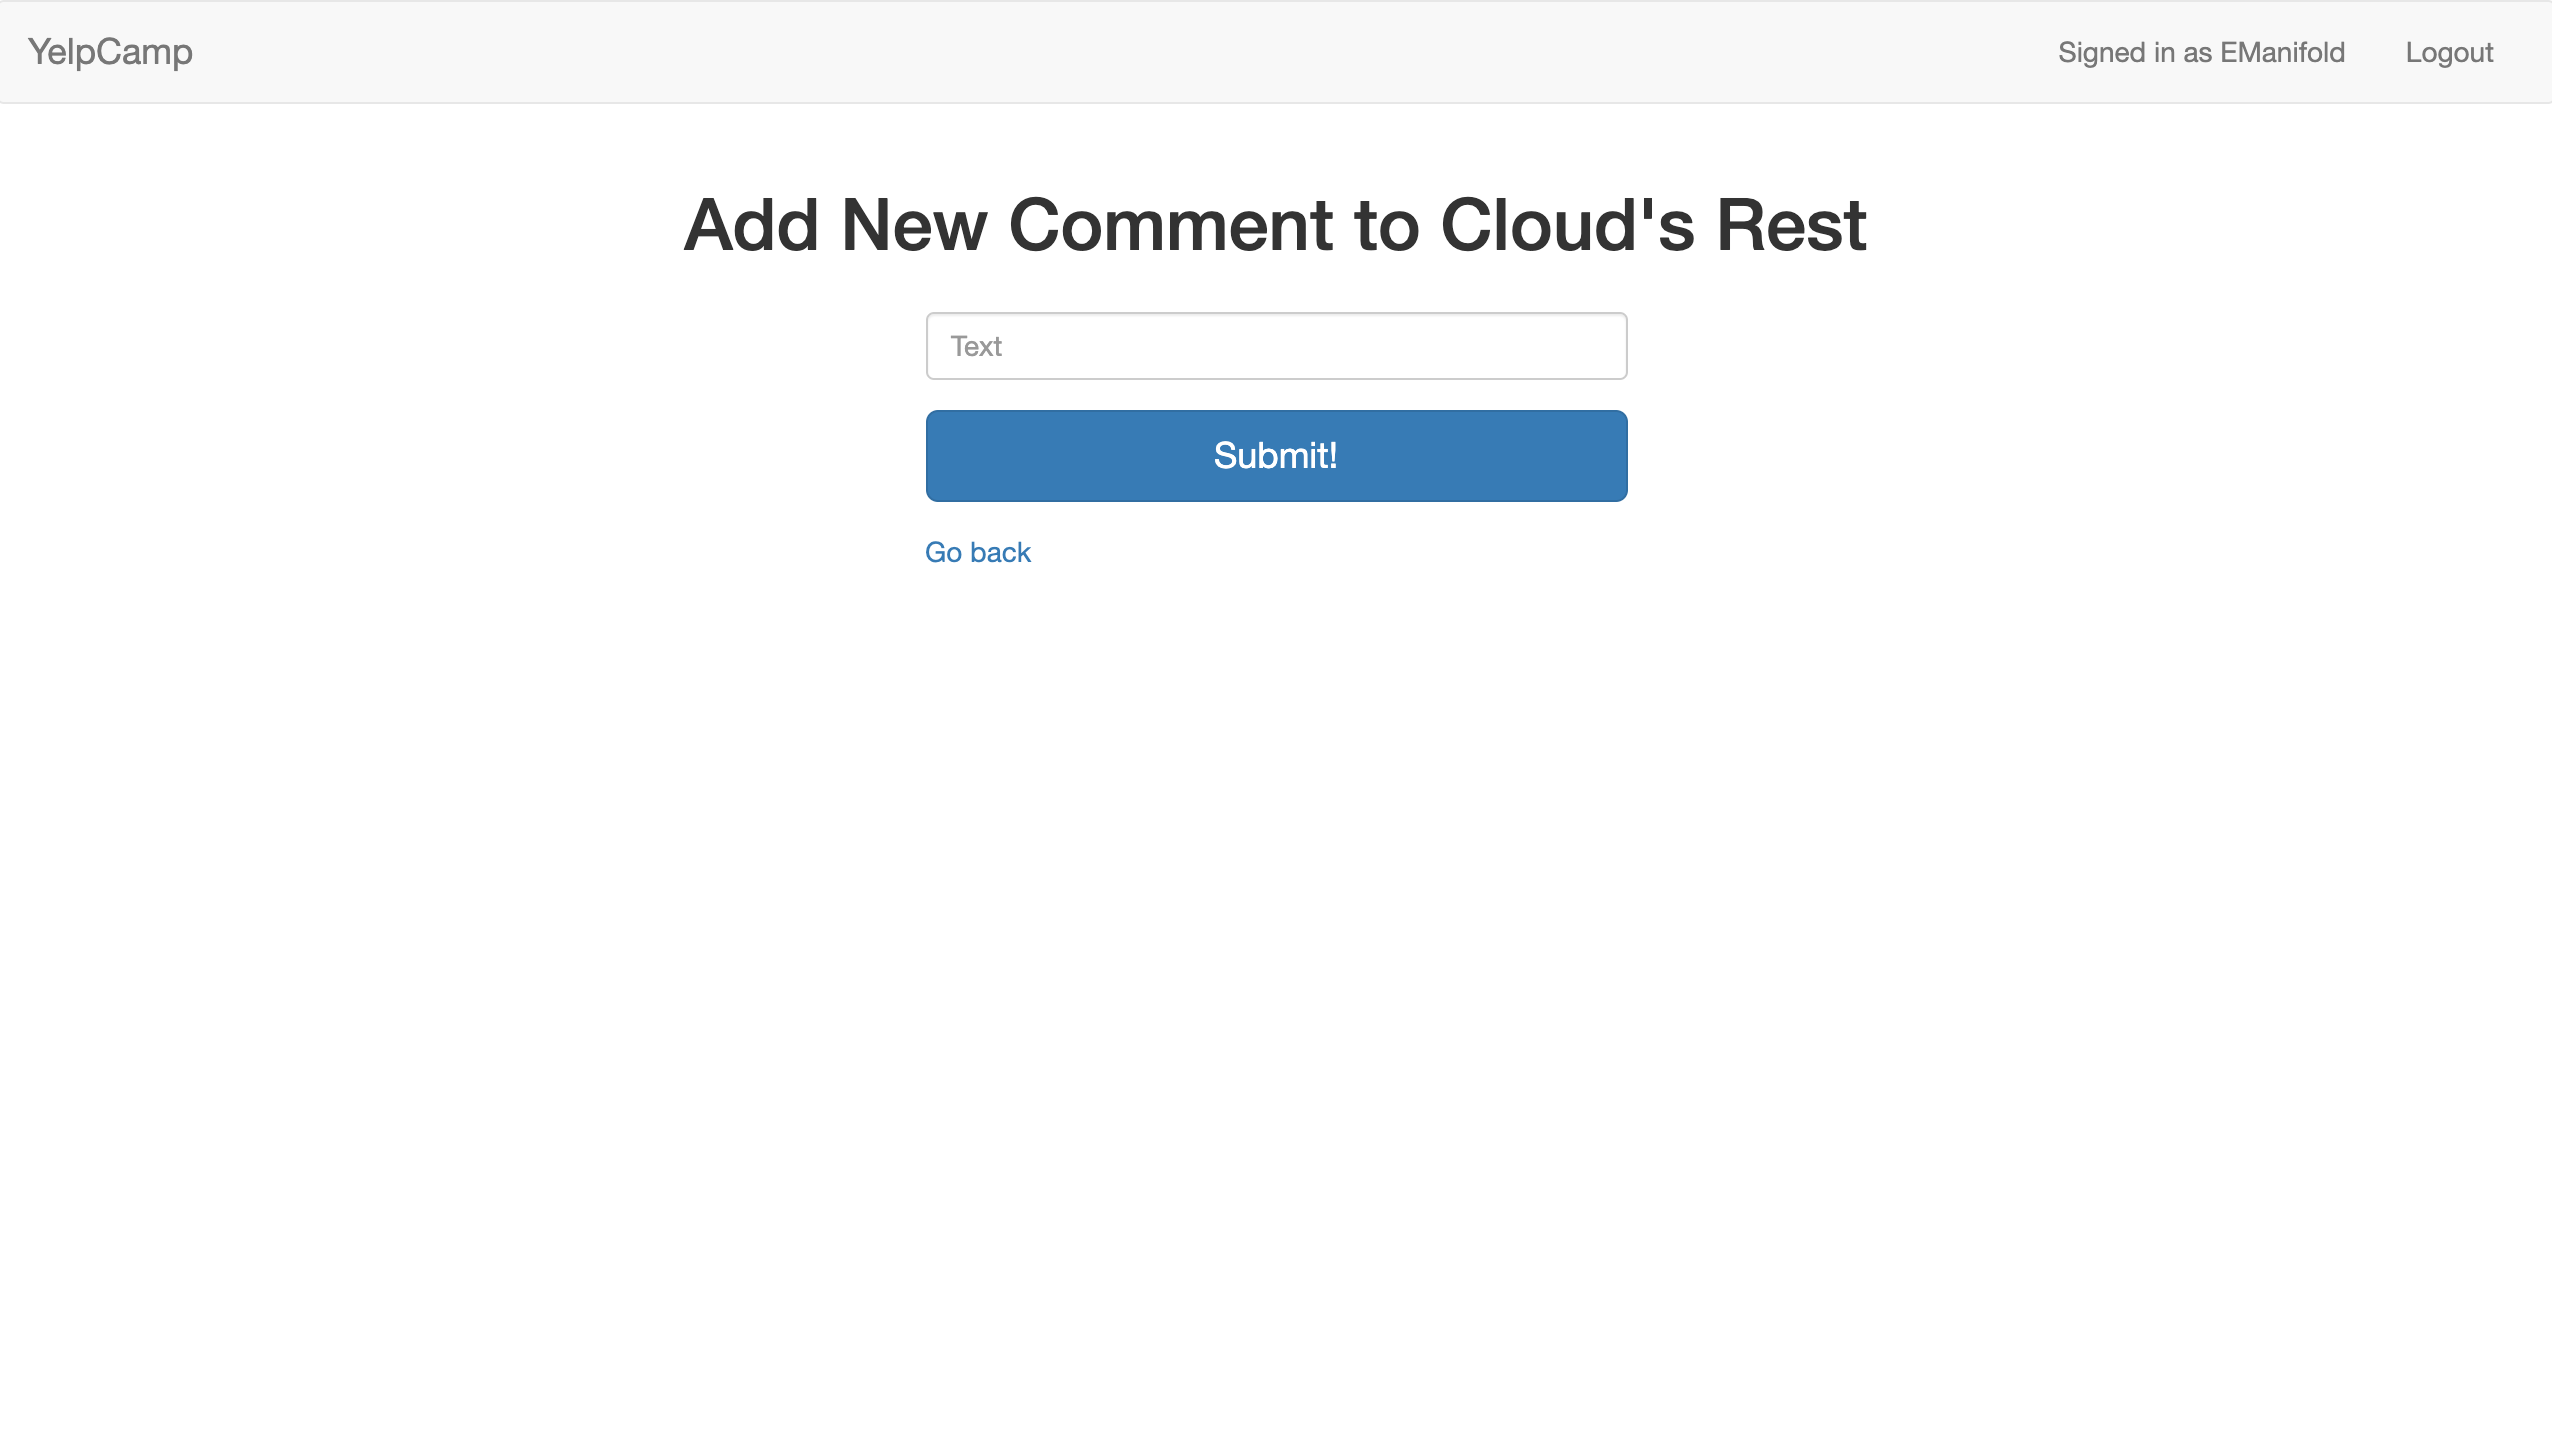Open the account menu area near EManifold
The width and height of the screenshot is (2552, 1438).
[x=2200, y=53]
